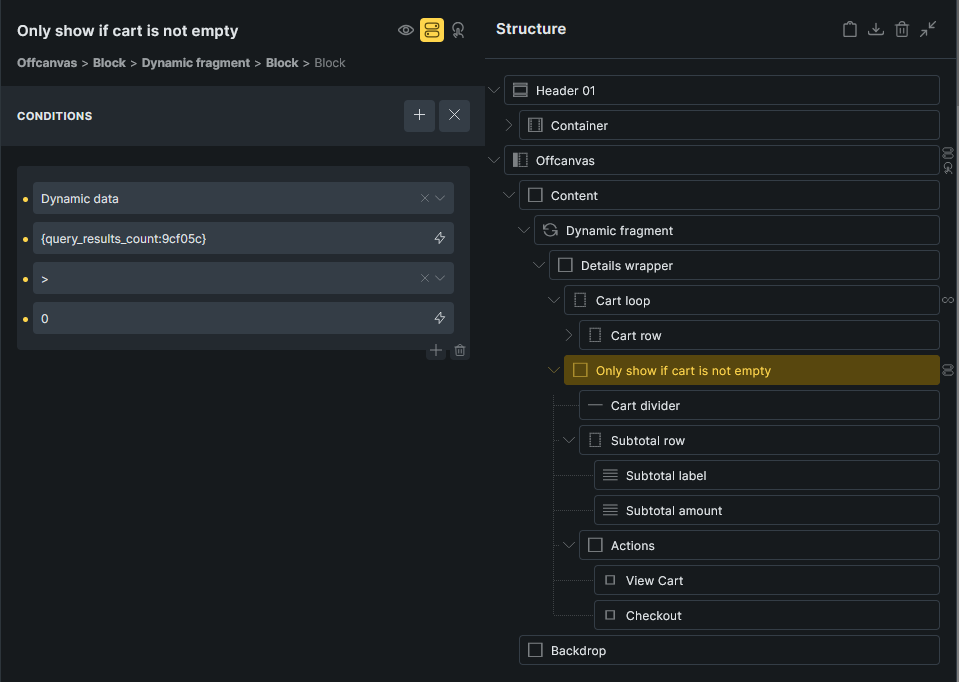Viewport: 959px width, 682px height.
Task: Open the comparison operator '>' dropdown arrow
Action: point(440,278)
